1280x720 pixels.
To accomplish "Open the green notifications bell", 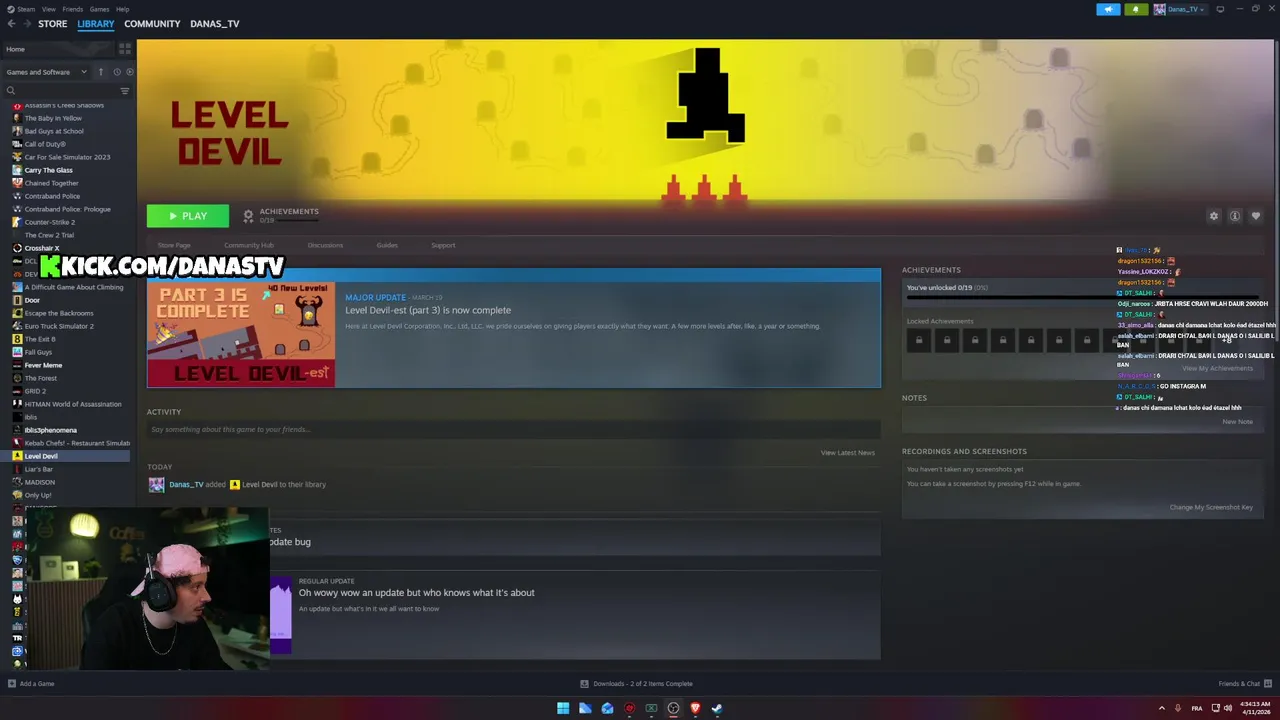I will click(1135, 9).
